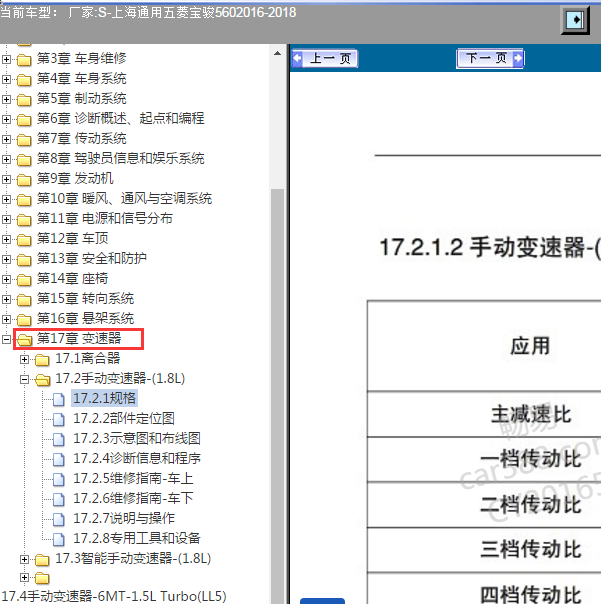Image resolution: width=601 pixels, height=604 pixels.
Task: Select 第8章 驾驶员信息和娱乐系统 label
Action: click(120, 159)
